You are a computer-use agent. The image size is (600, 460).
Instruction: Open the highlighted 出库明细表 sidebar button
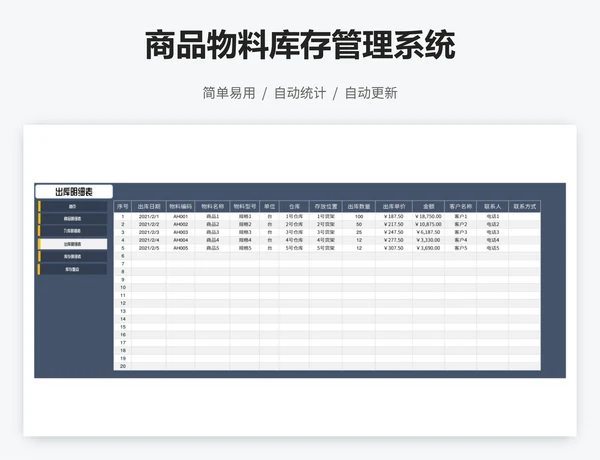tap(72, 244)
